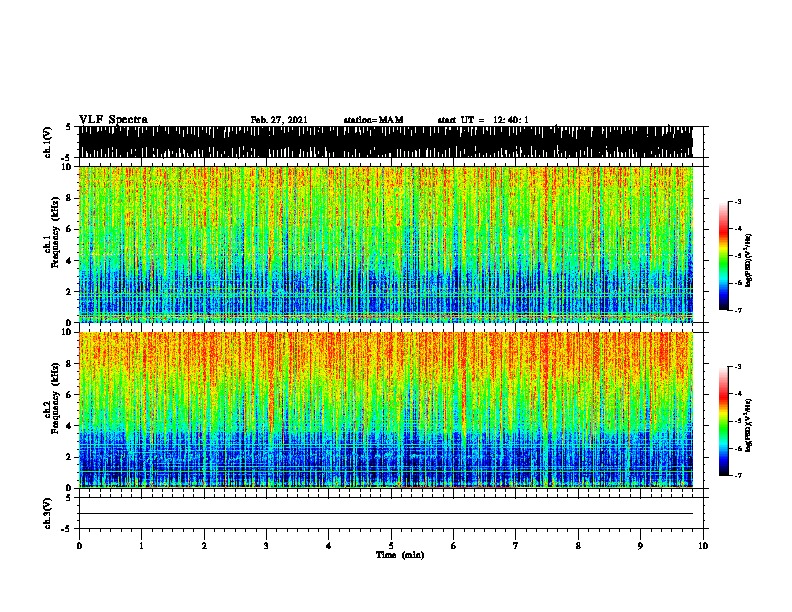Click the ch.1(V) waveform amplitude panel
Image resolution: width=792 pixels, height=612 pixels.
[385, 142]
